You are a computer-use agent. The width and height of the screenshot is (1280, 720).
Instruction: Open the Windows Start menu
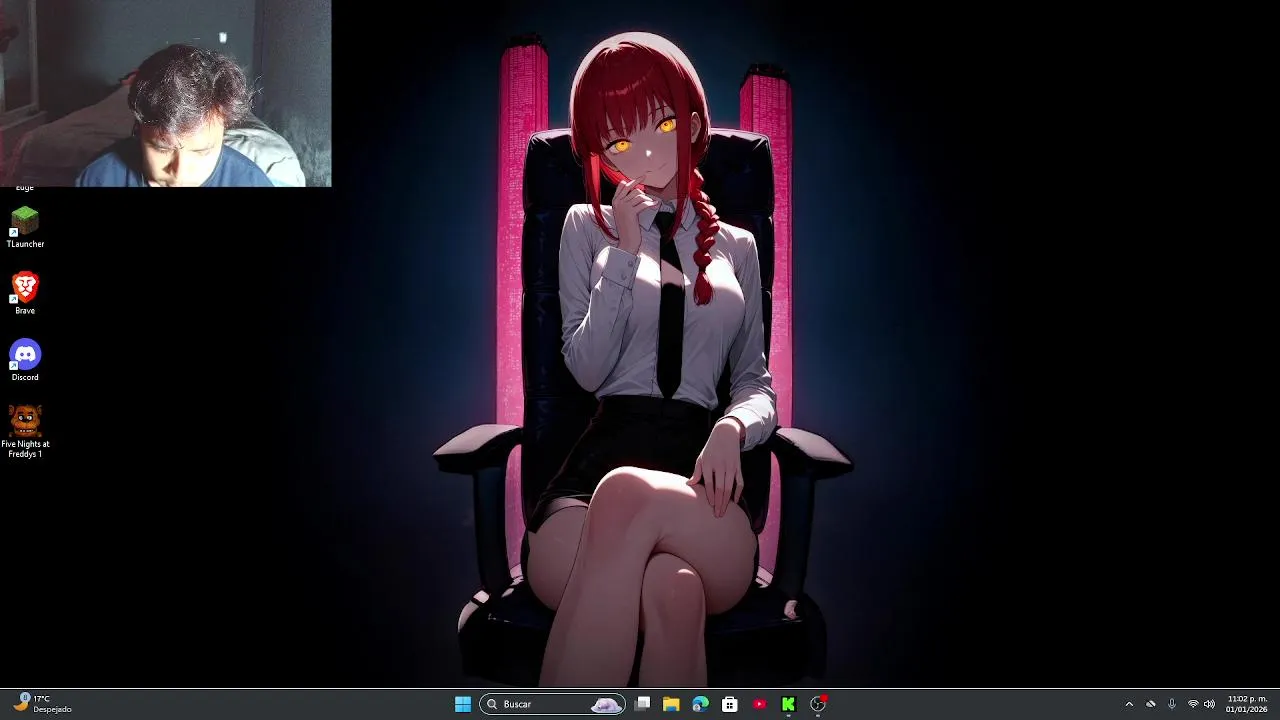pyautogui.click(x=463, y=704)
